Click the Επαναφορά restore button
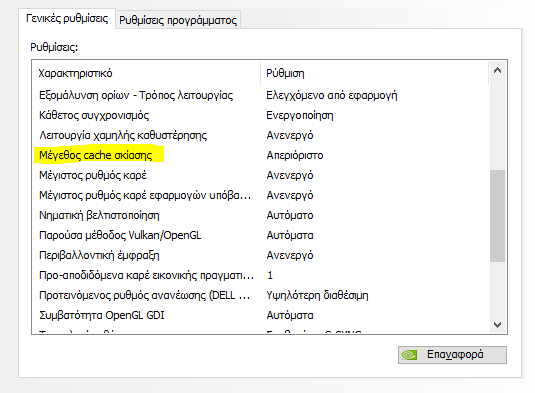This screenshot has height=393, width=535. (452, 355)
